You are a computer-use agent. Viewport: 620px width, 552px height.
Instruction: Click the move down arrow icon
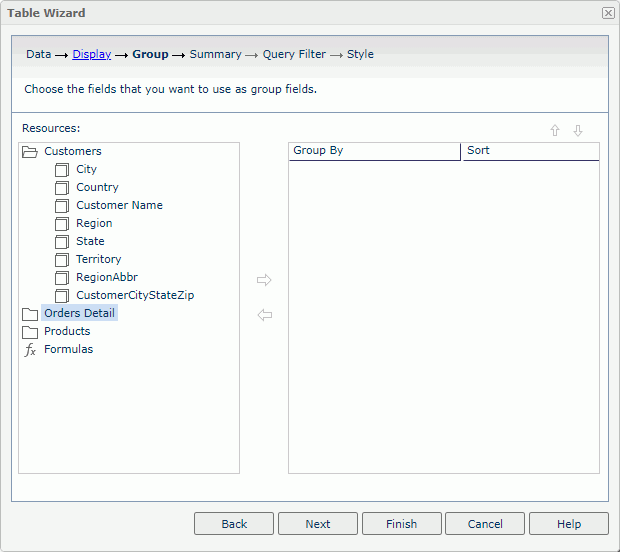[x=578, y=130]
